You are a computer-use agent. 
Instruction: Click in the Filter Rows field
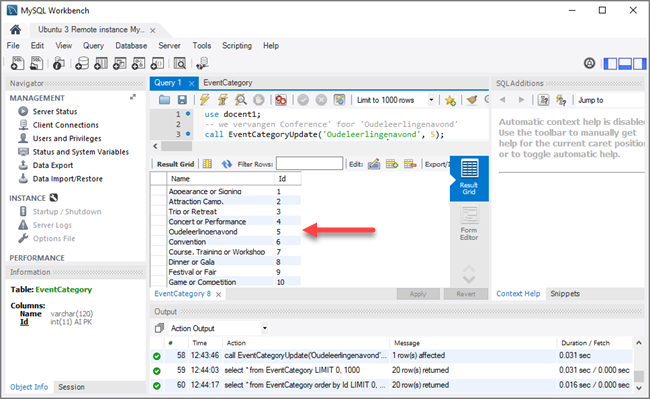tap(309, 163)
